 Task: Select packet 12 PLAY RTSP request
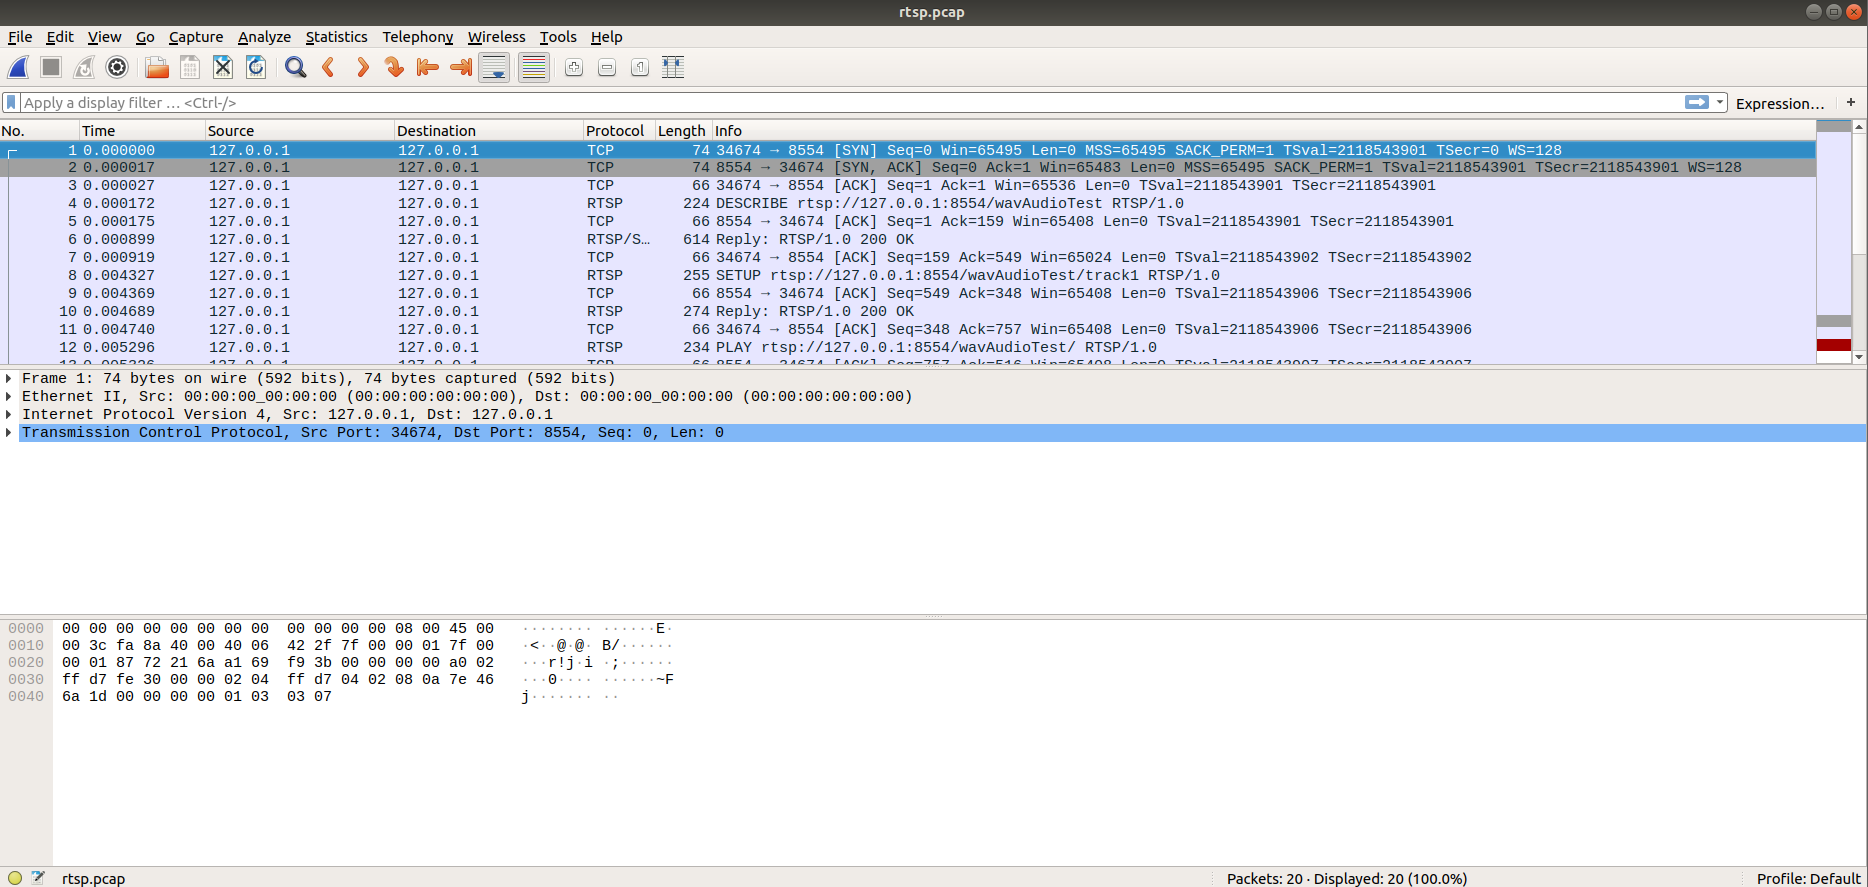(x=908, y=347)
